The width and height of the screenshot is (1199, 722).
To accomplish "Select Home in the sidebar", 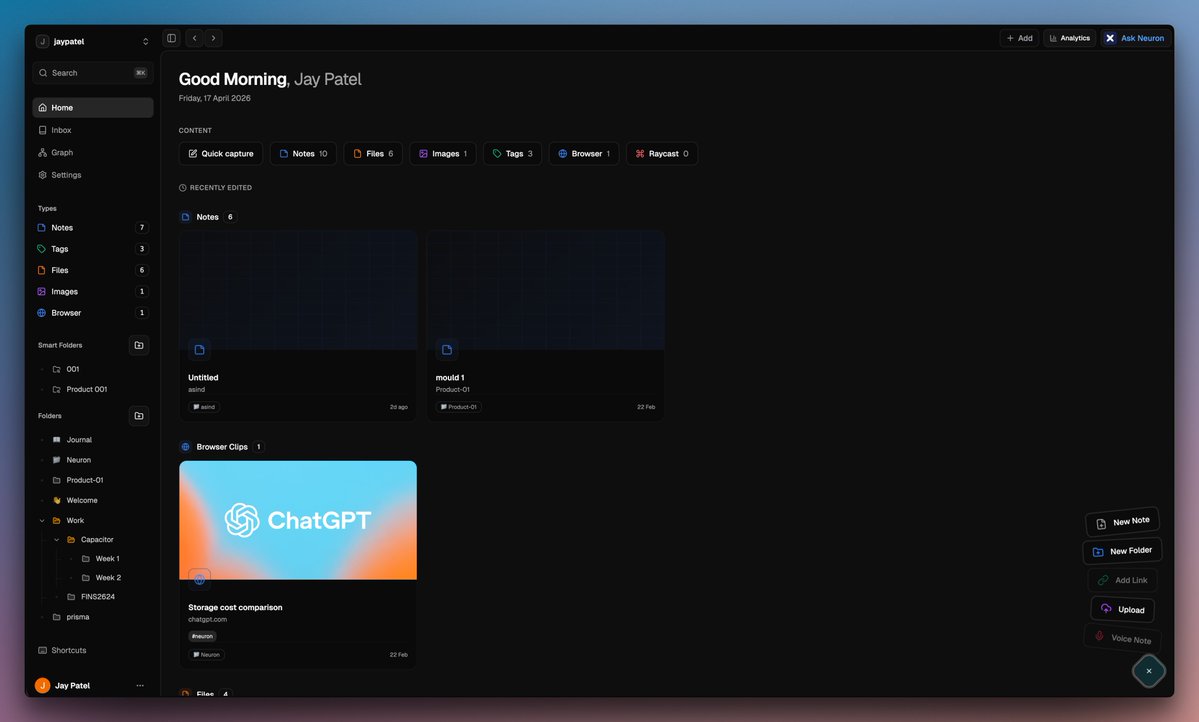I will click(x=93, y=108).
